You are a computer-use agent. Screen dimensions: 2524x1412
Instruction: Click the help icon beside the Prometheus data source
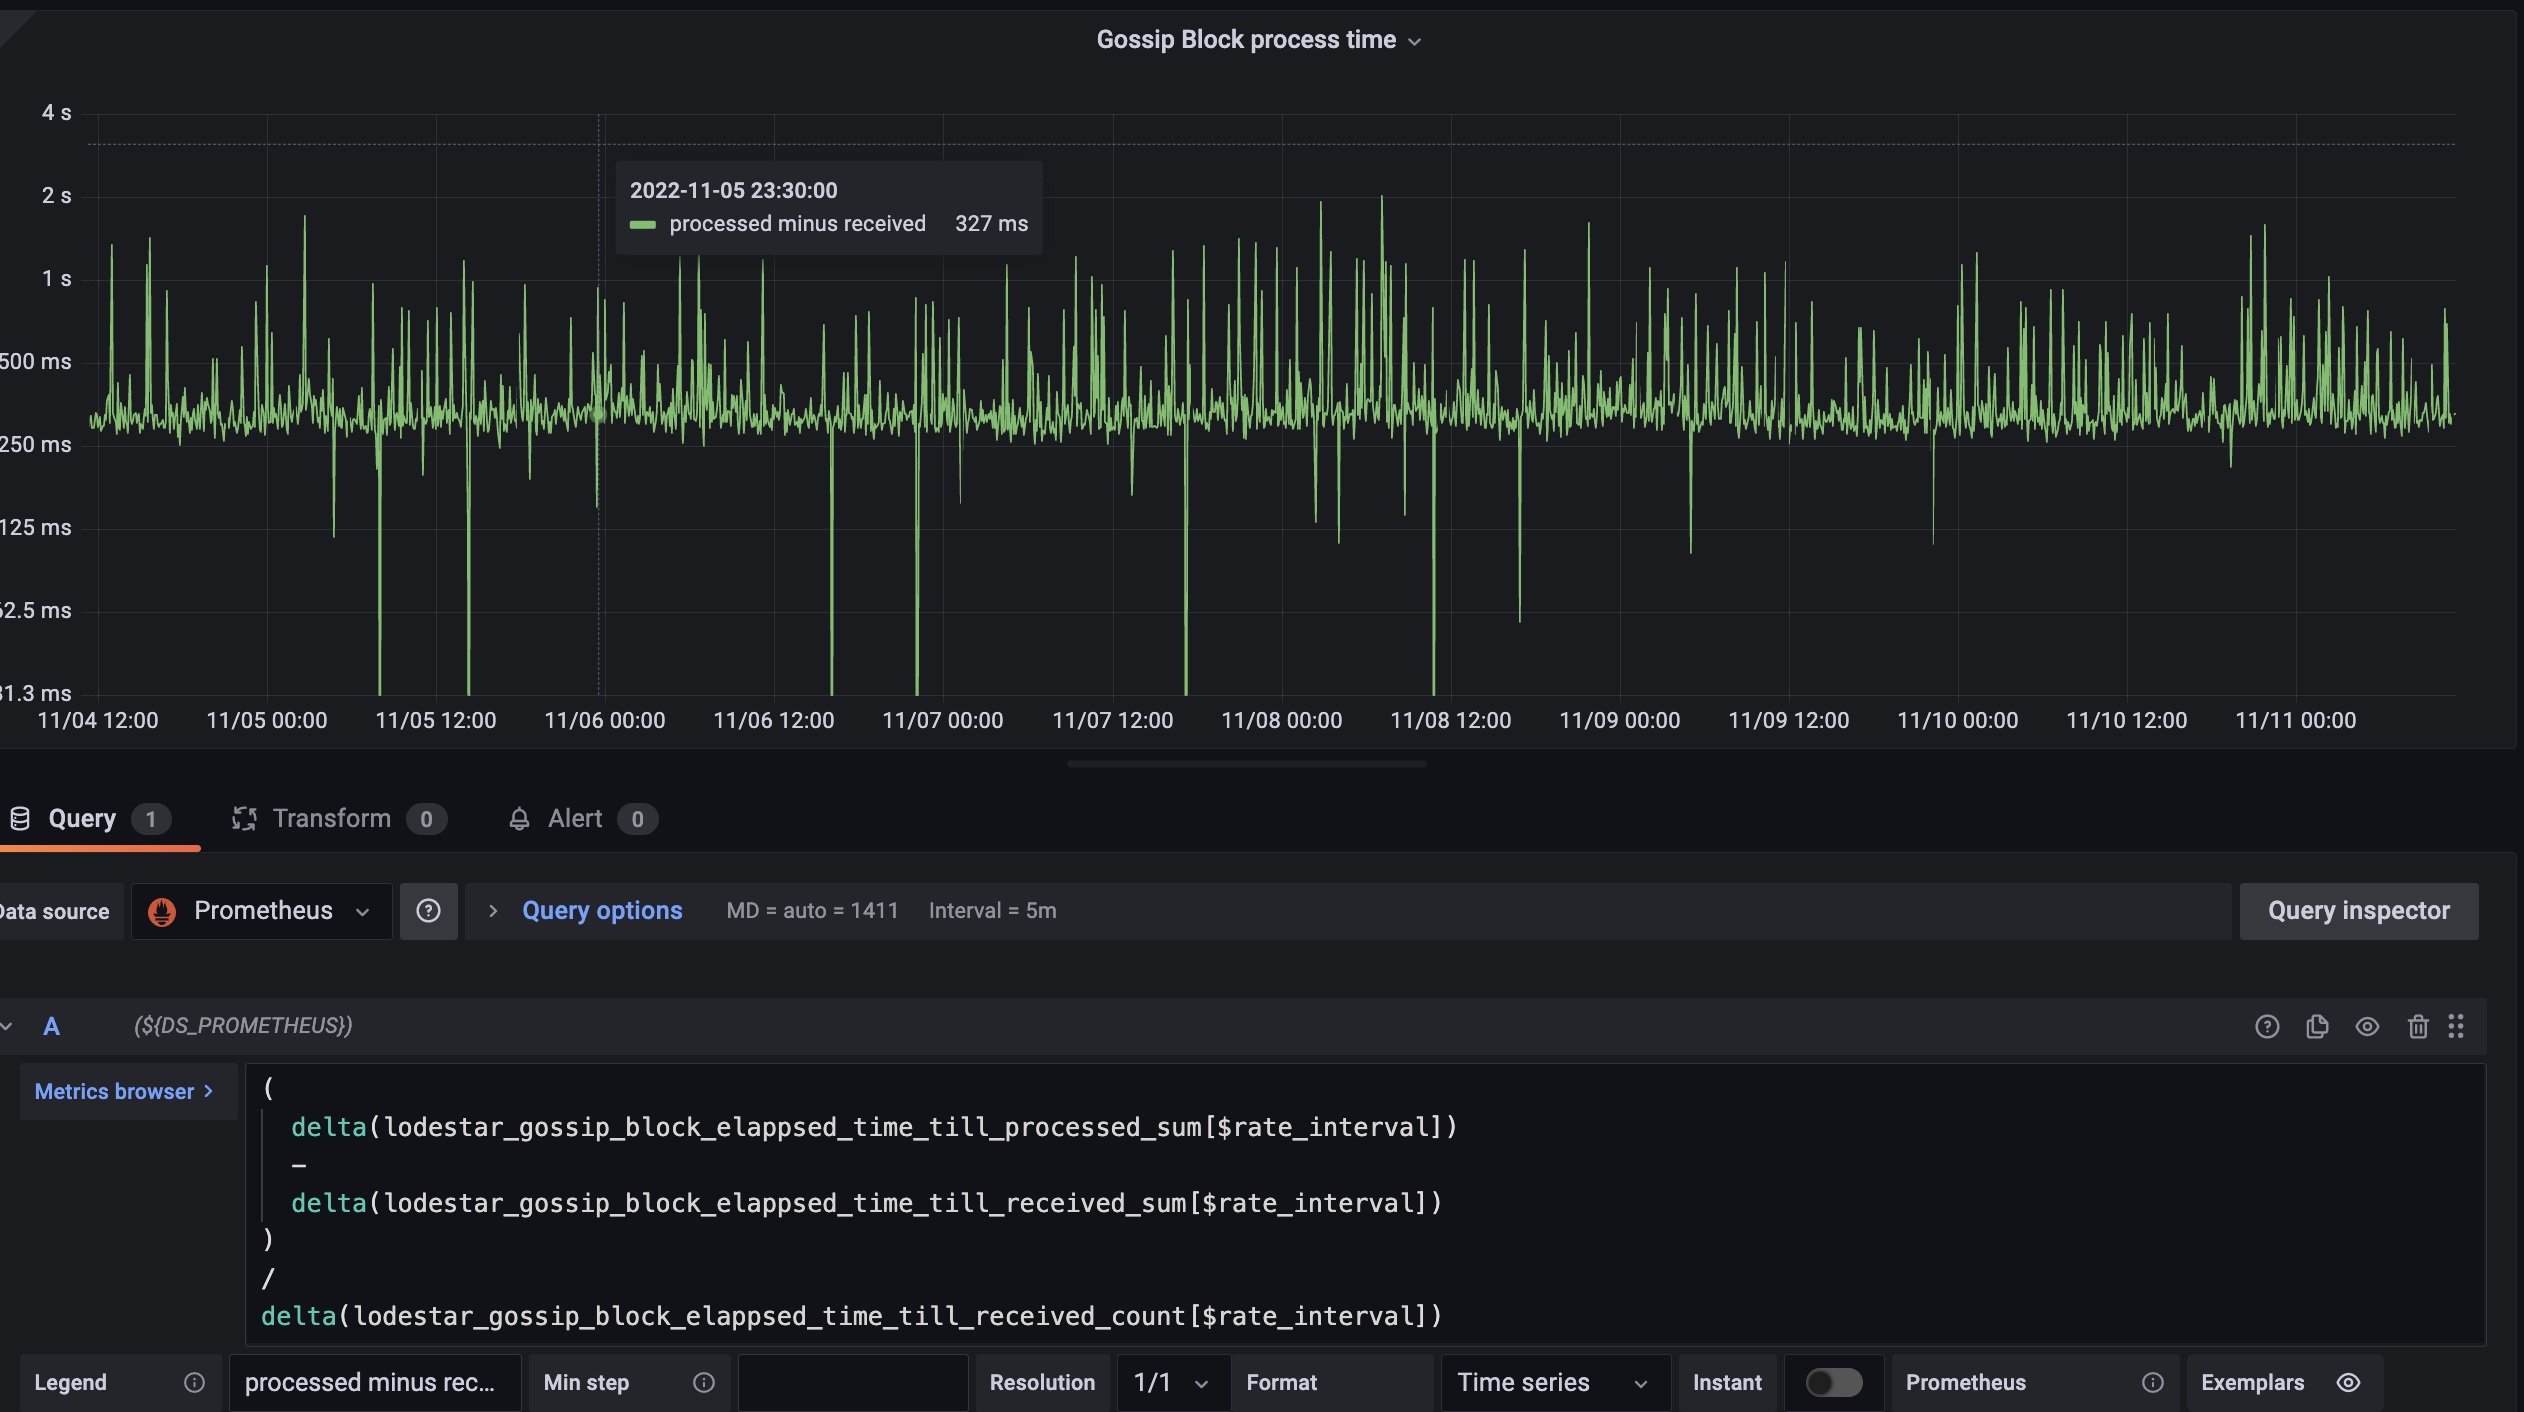click(x=429, y=910)
